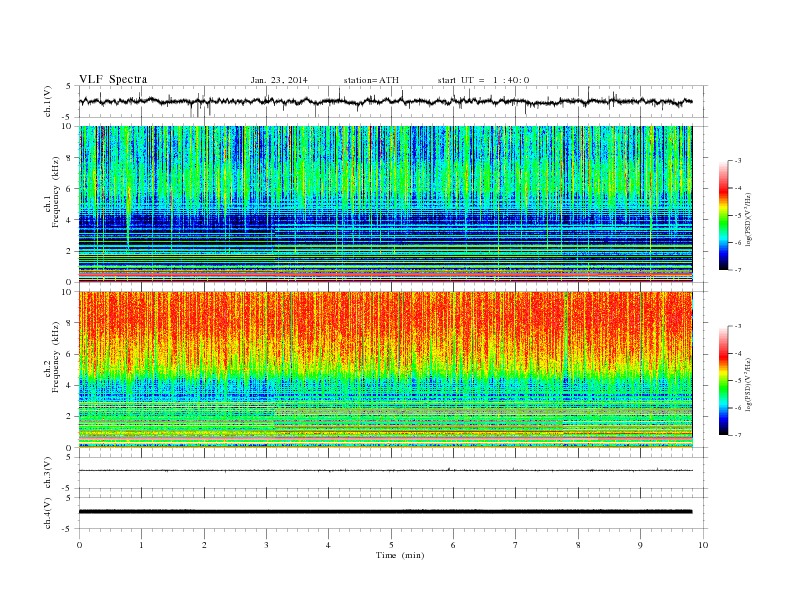Select the date Jan. 23, 2014

click(x=279, y=80)
